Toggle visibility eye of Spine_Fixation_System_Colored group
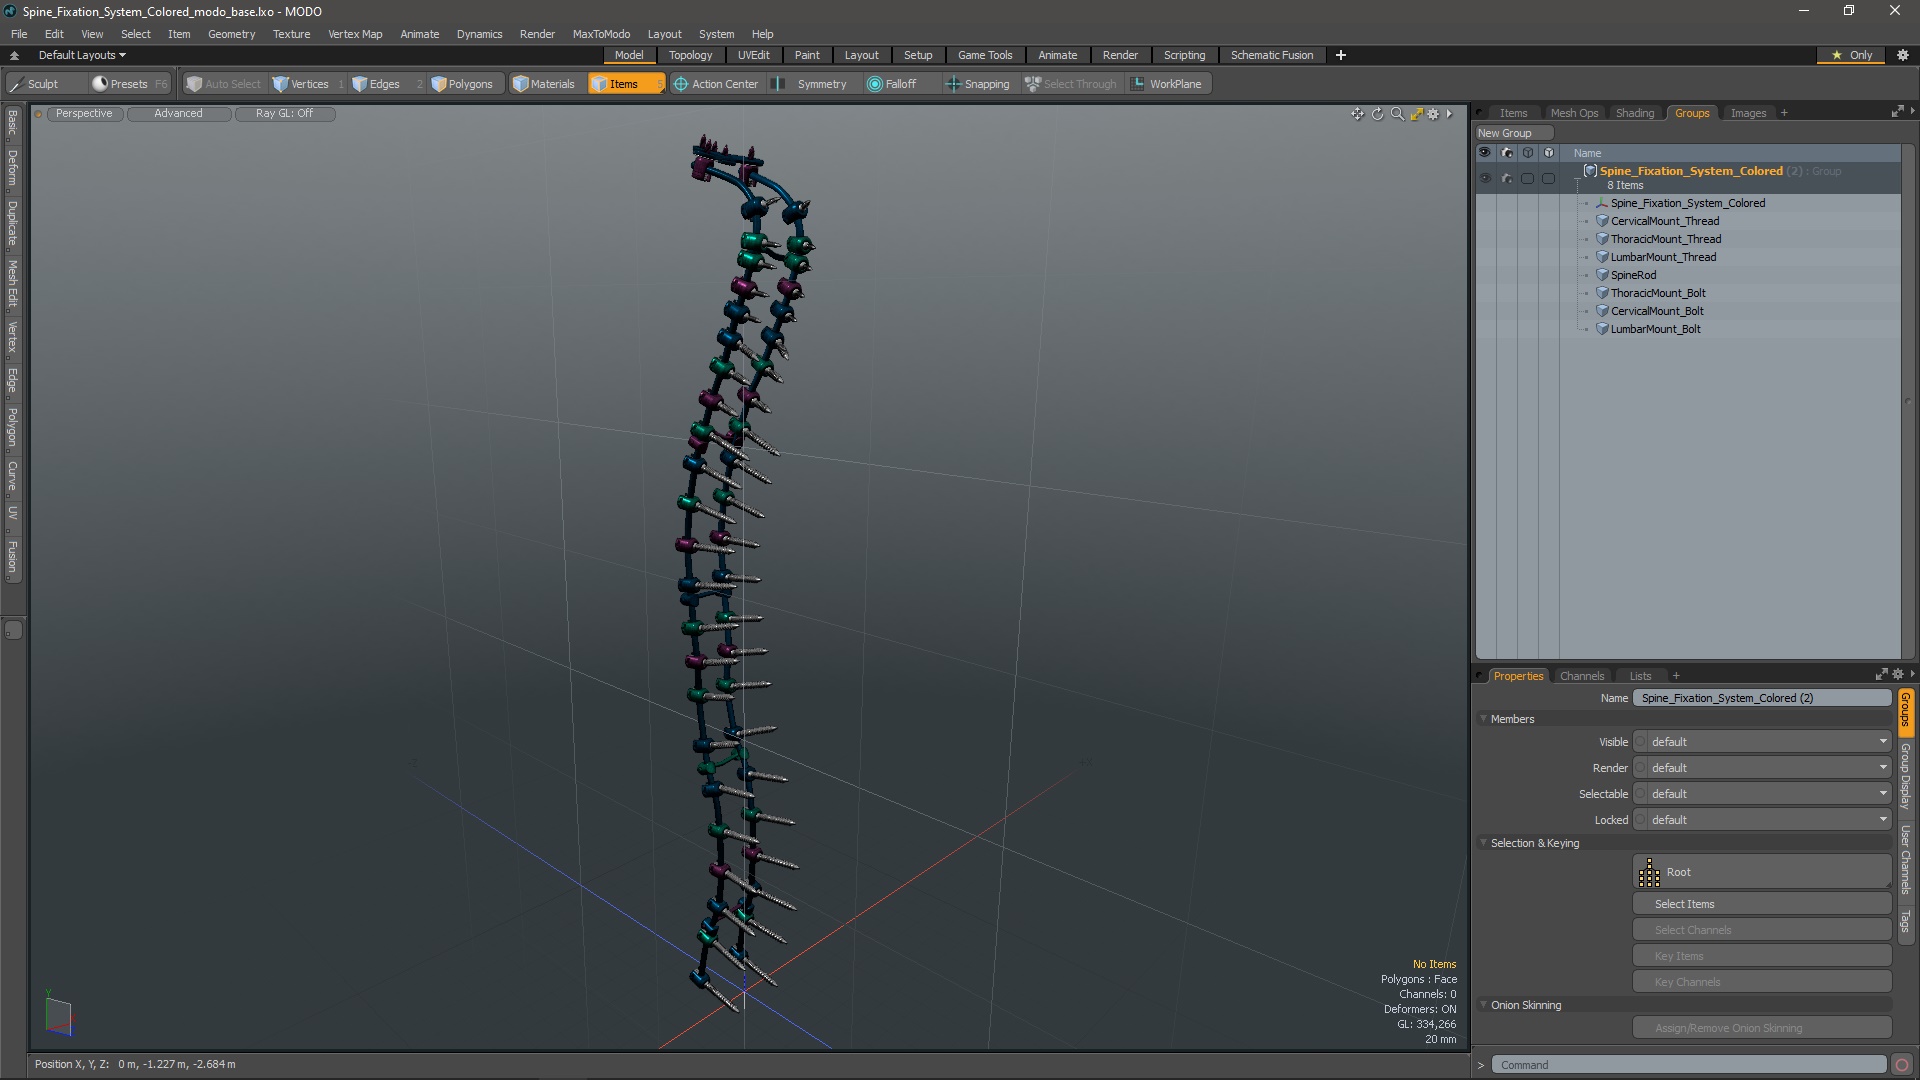The width and height of the screenshot is (1920, 1080). point(1485,178)
